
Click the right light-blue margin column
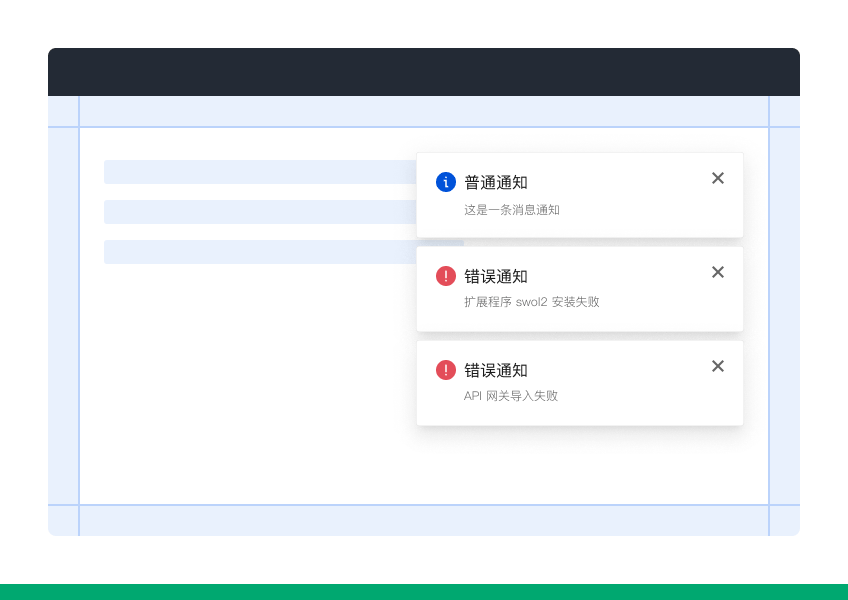(784, 316)
